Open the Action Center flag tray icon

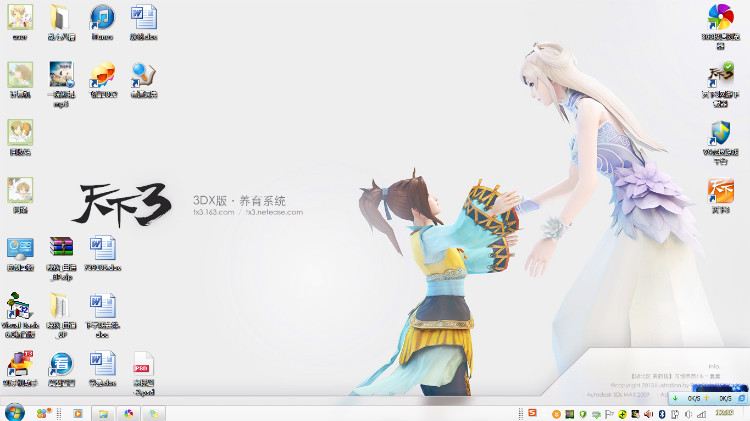[x=609, y=414]
